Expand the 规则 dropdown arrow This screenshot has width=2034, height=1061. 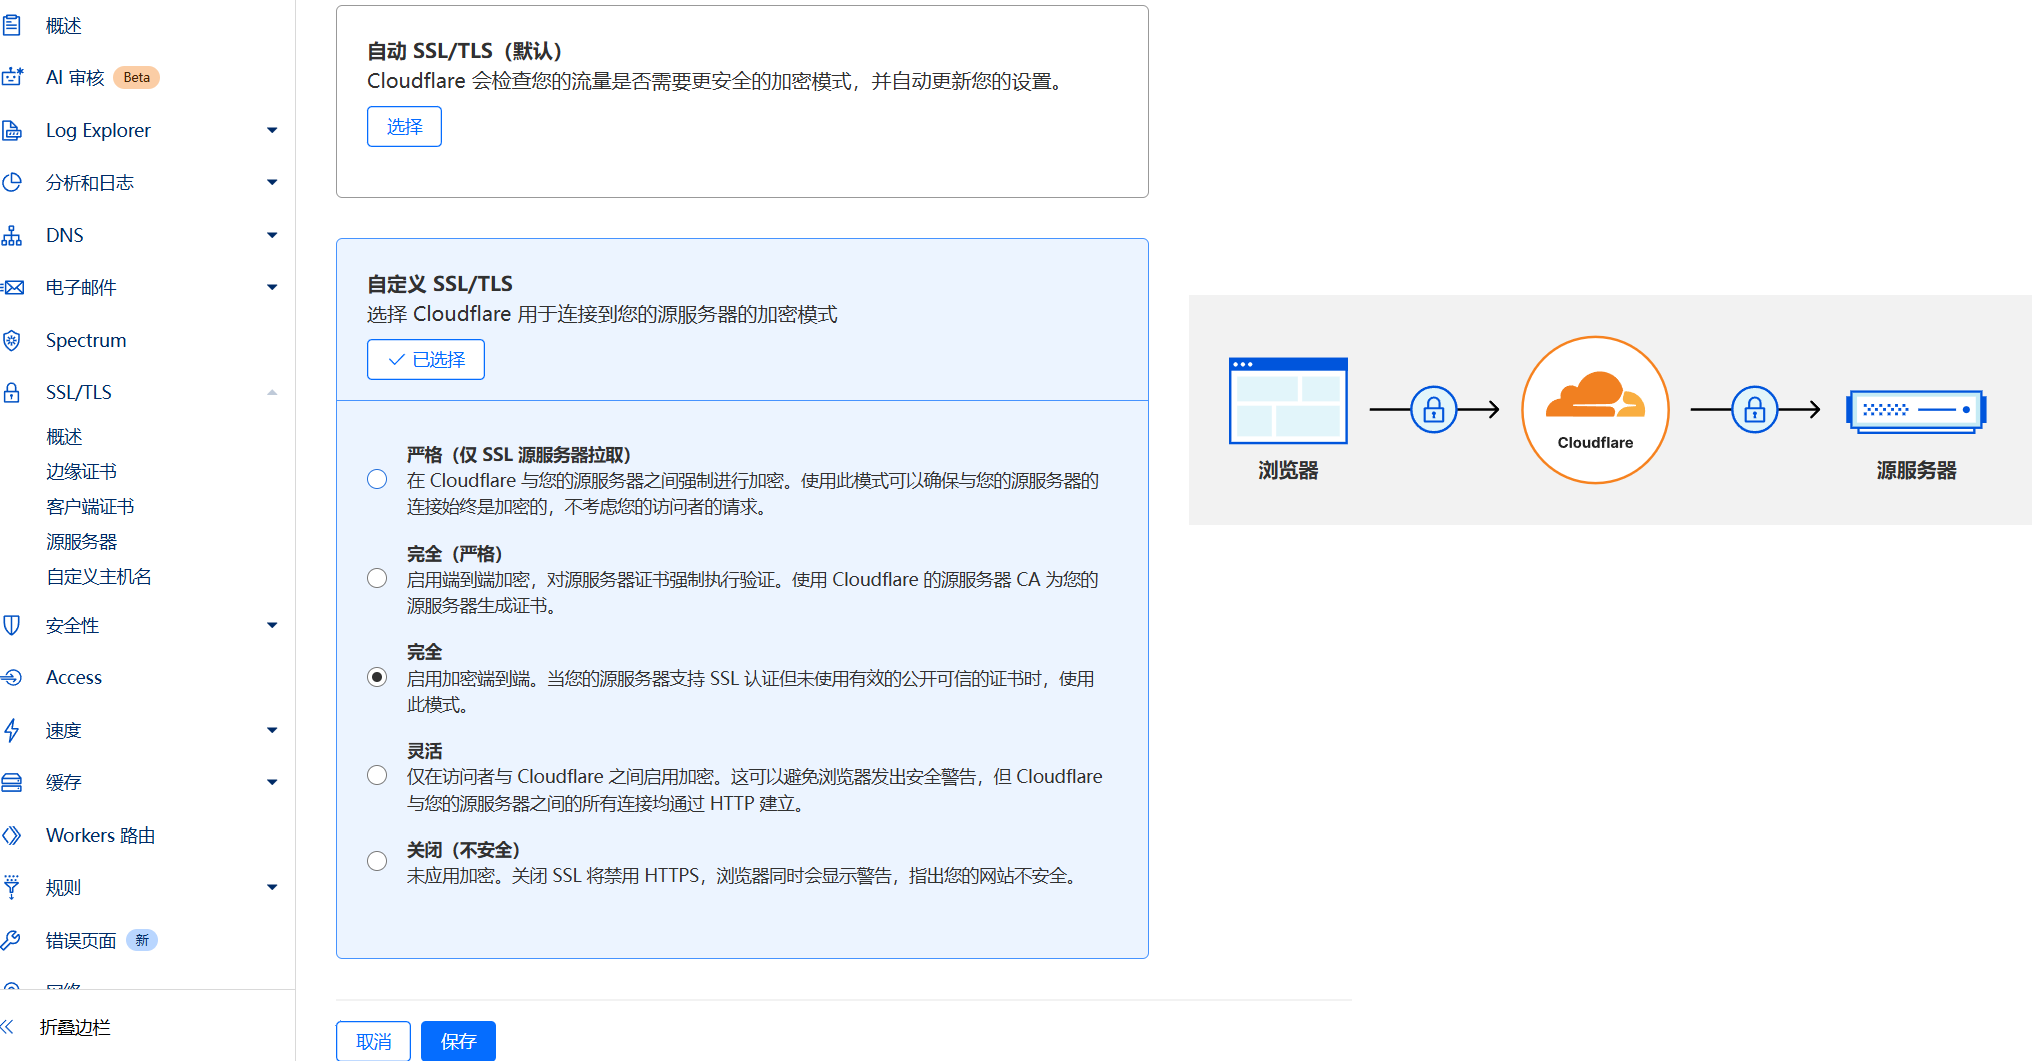coord(272,887)
